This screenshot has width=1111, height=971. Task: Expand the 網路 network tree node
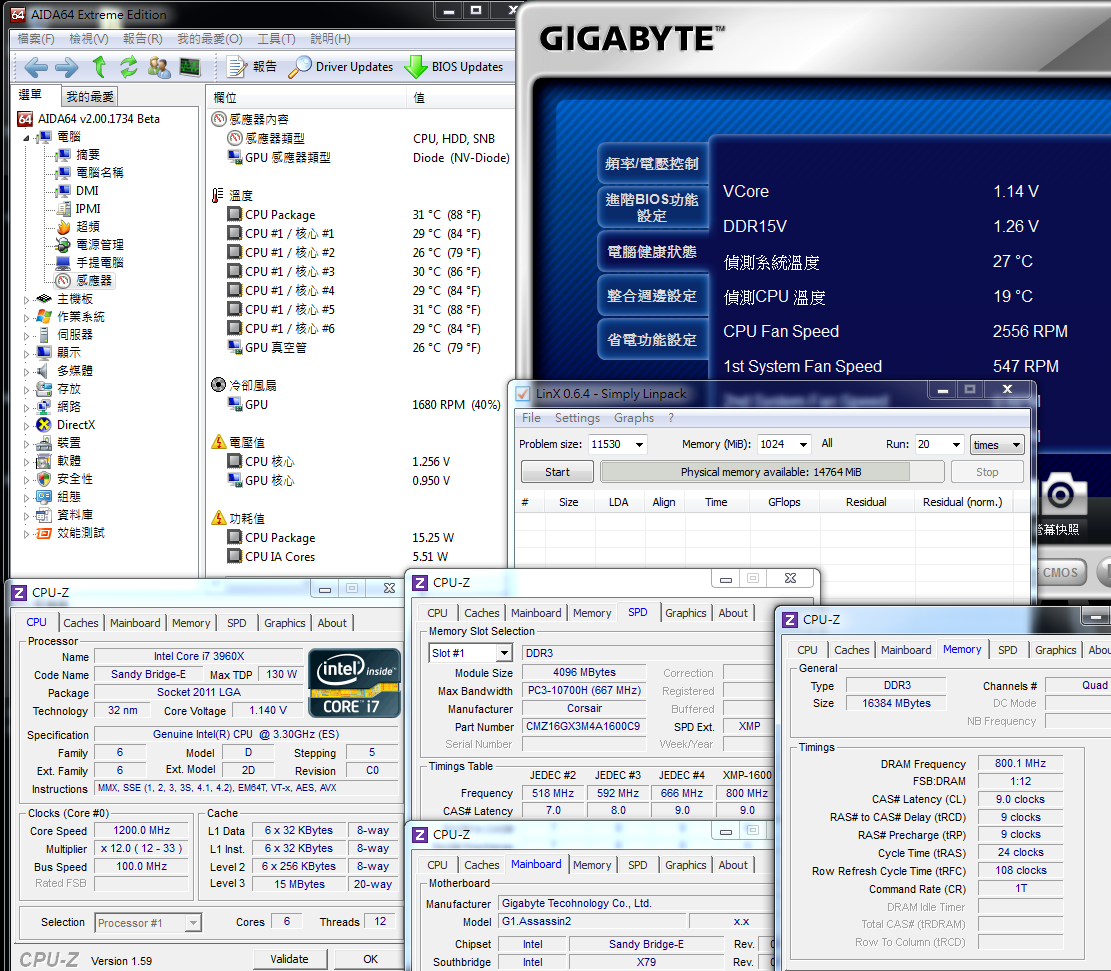click(x=26, y=408)
